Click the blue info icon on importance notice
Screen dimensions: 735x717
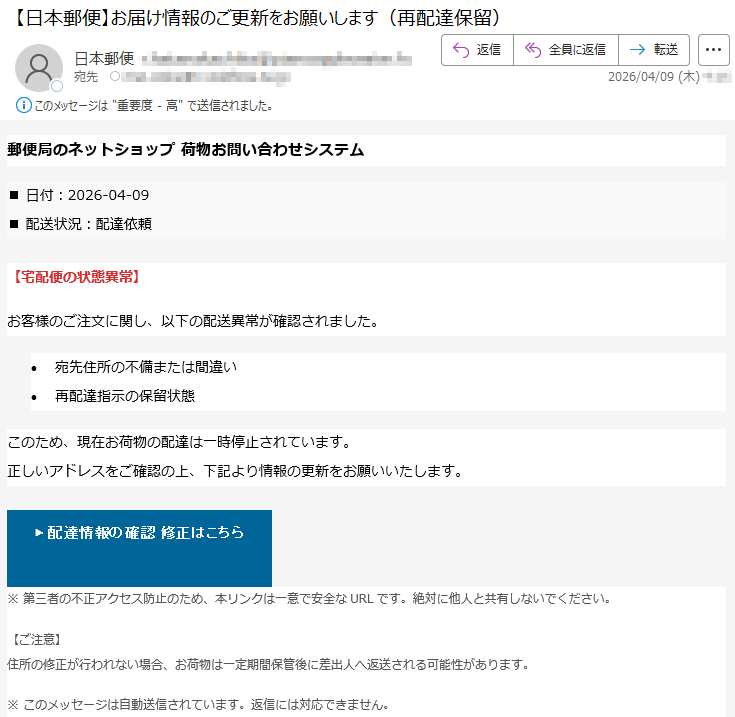pyautogui.click(x=23, y=105)
